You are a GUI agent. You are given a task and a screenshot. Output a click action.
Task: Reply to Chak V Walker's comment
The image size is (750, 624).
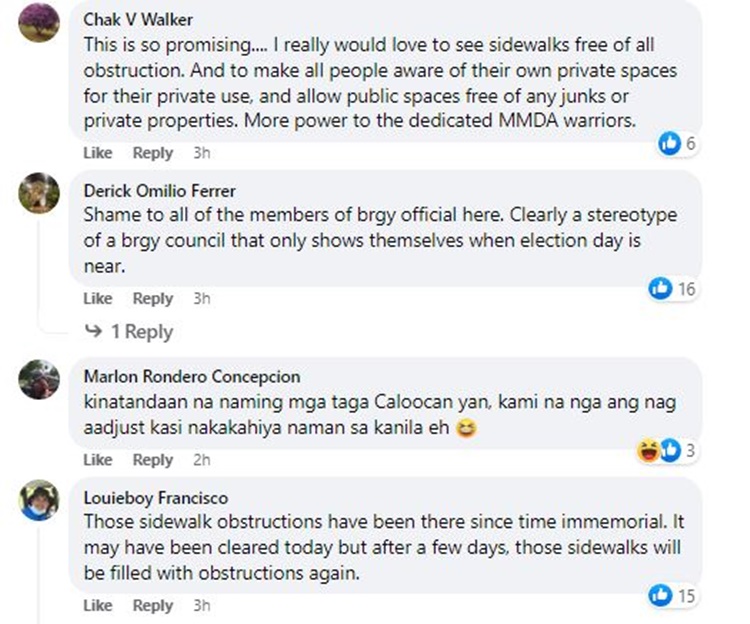pos(153,153)
